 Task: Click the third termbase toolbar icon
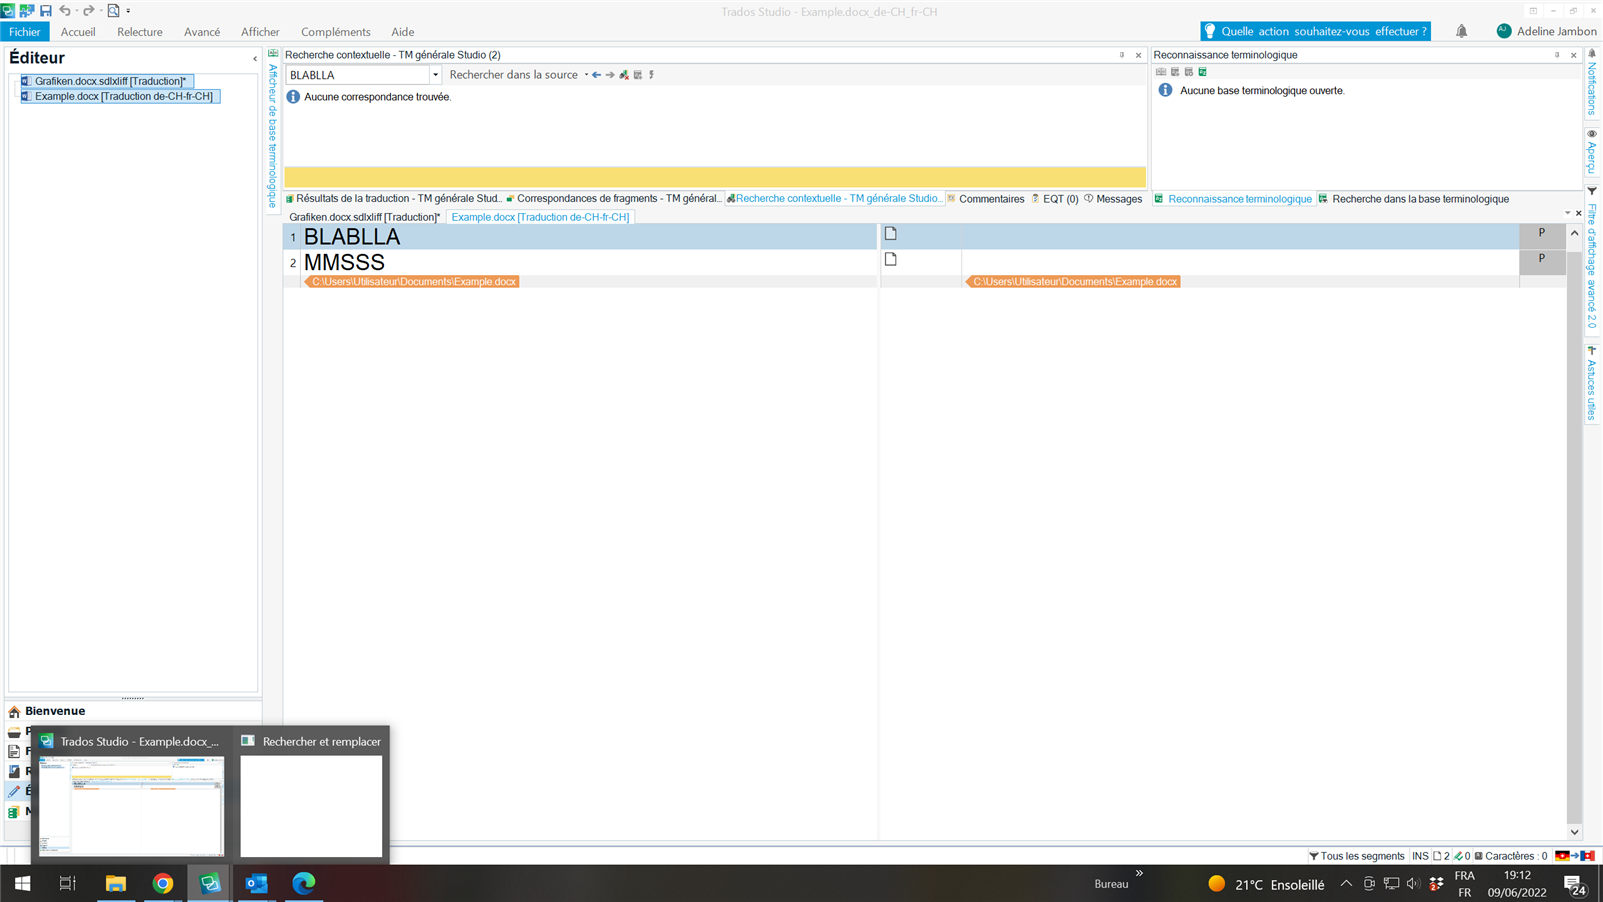(1189, 72)
